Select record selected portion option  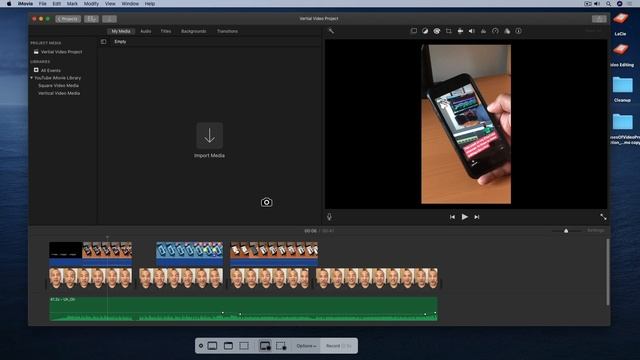281,346
